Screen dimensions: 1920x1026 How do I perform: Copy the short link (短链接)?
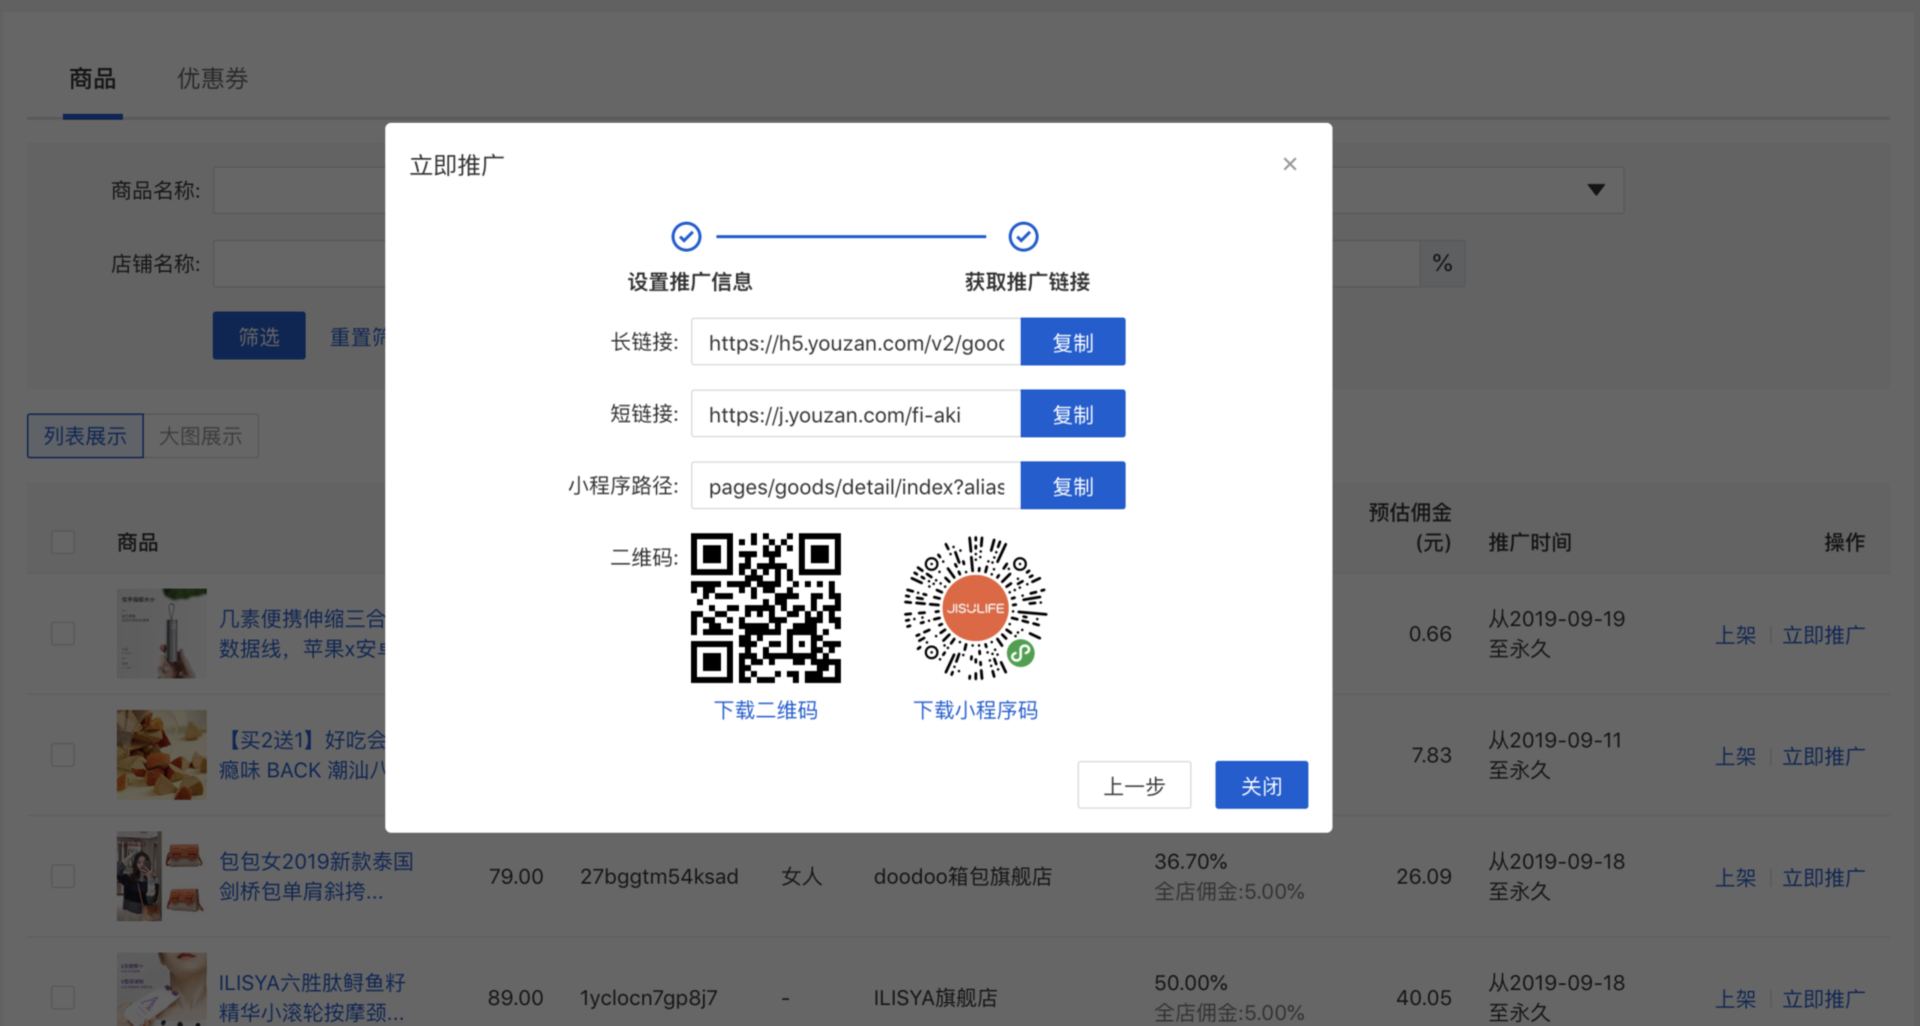click(1072, 414)
